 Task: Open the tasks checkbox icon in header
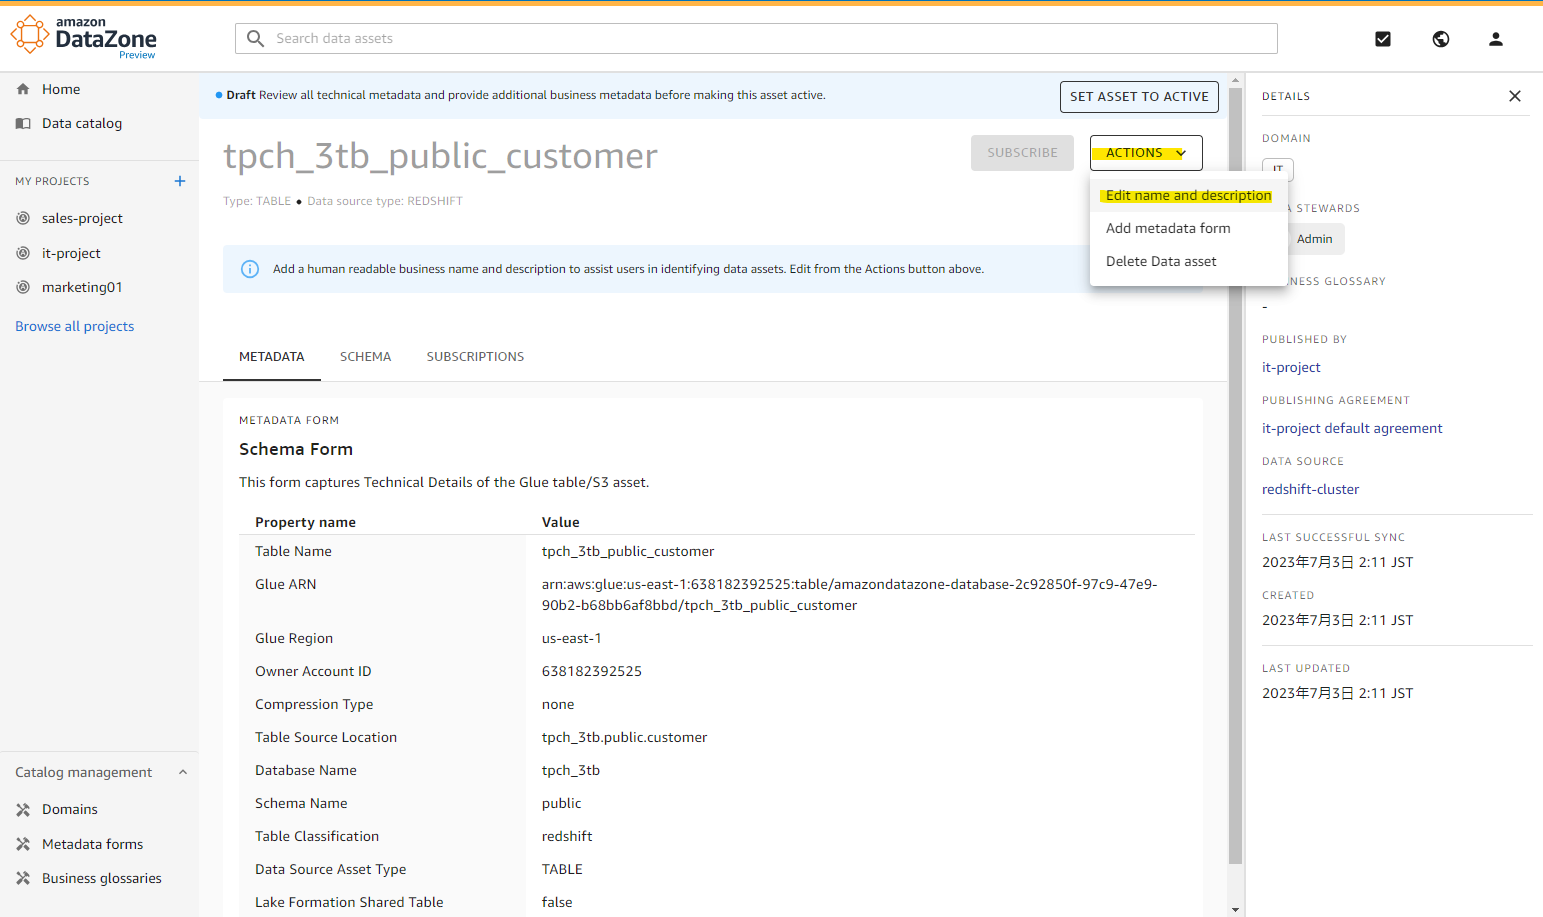[1383, 39]
